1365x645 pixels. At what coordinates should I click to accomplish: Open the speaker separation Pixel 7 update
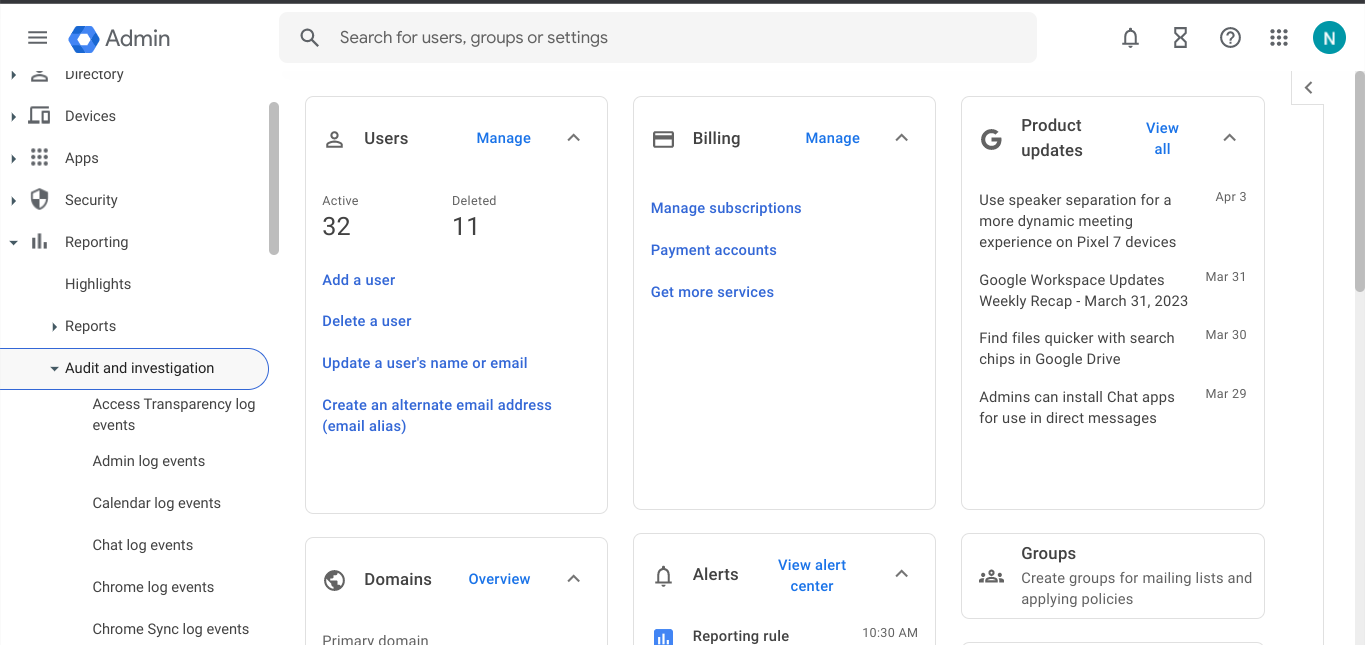coord(1078,221)
